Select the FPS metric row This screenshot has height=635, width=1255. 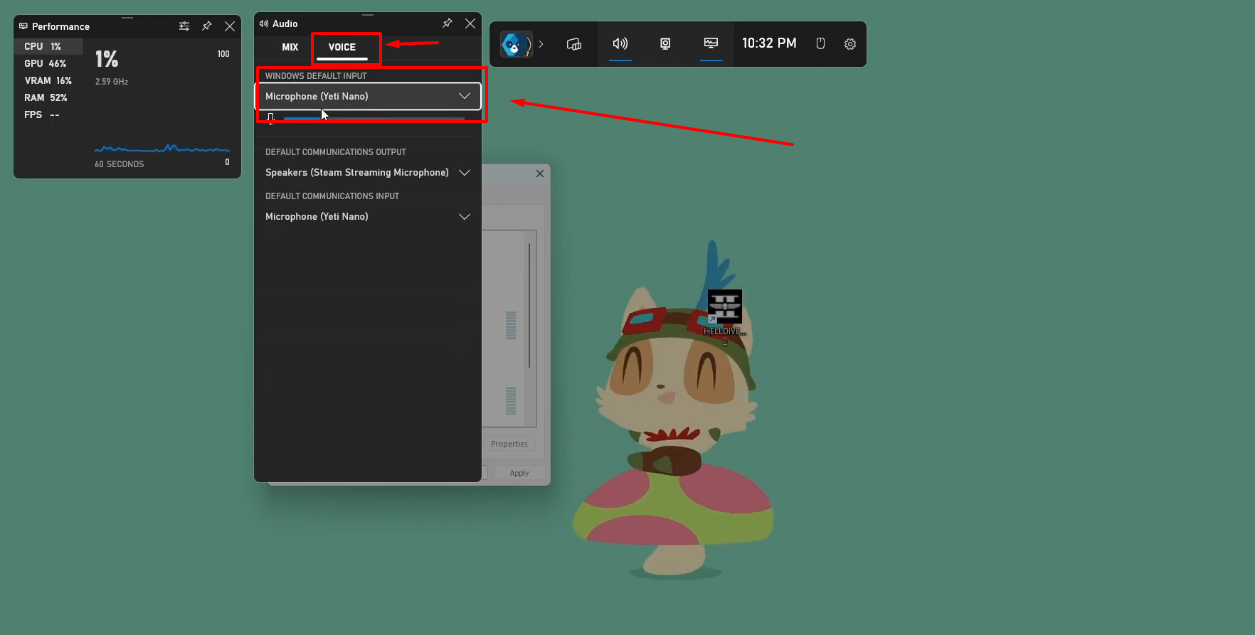click(48, 115)
